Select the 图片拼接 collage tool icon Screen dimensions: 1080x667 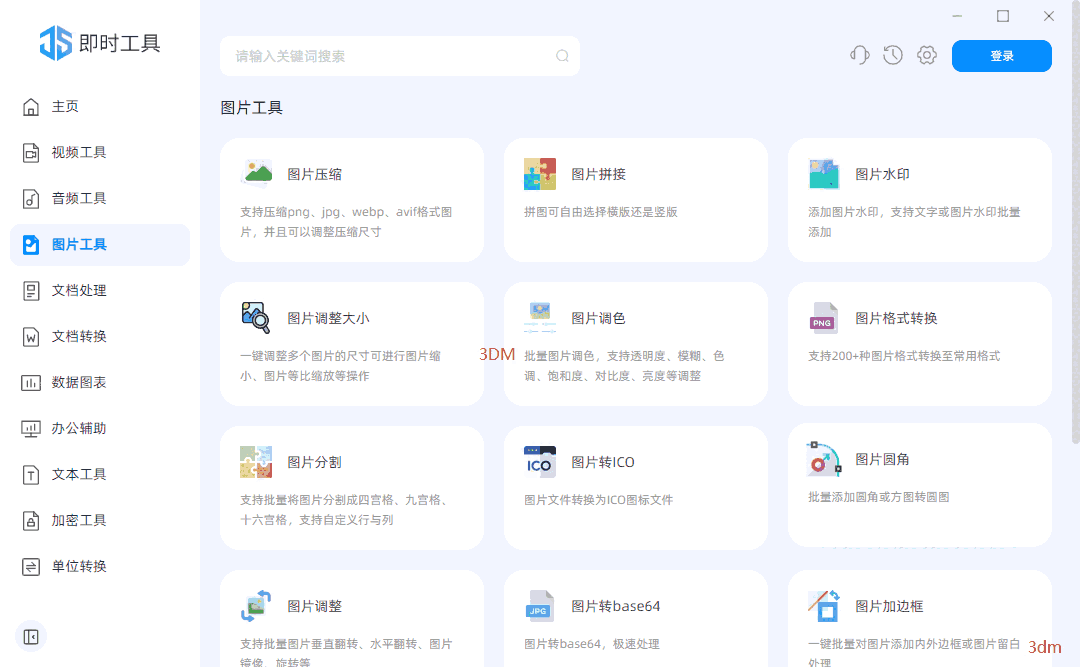click(x=539, y=172)
